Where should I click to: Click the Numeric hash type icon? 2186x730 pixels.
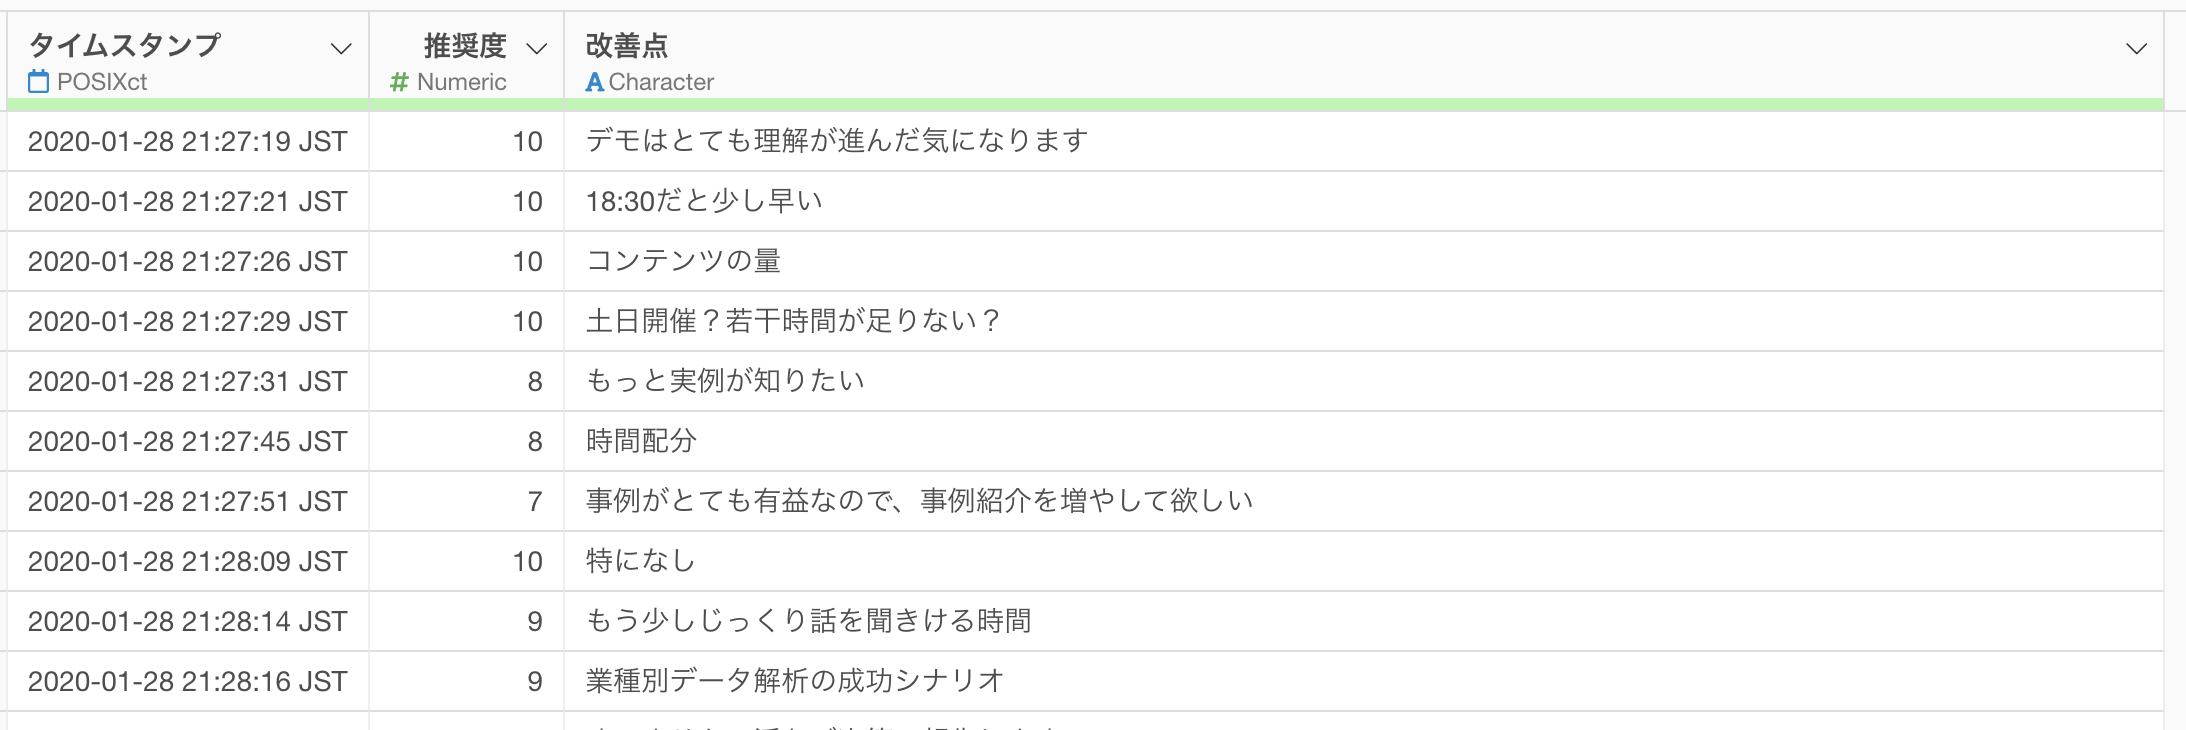(399, 82)
